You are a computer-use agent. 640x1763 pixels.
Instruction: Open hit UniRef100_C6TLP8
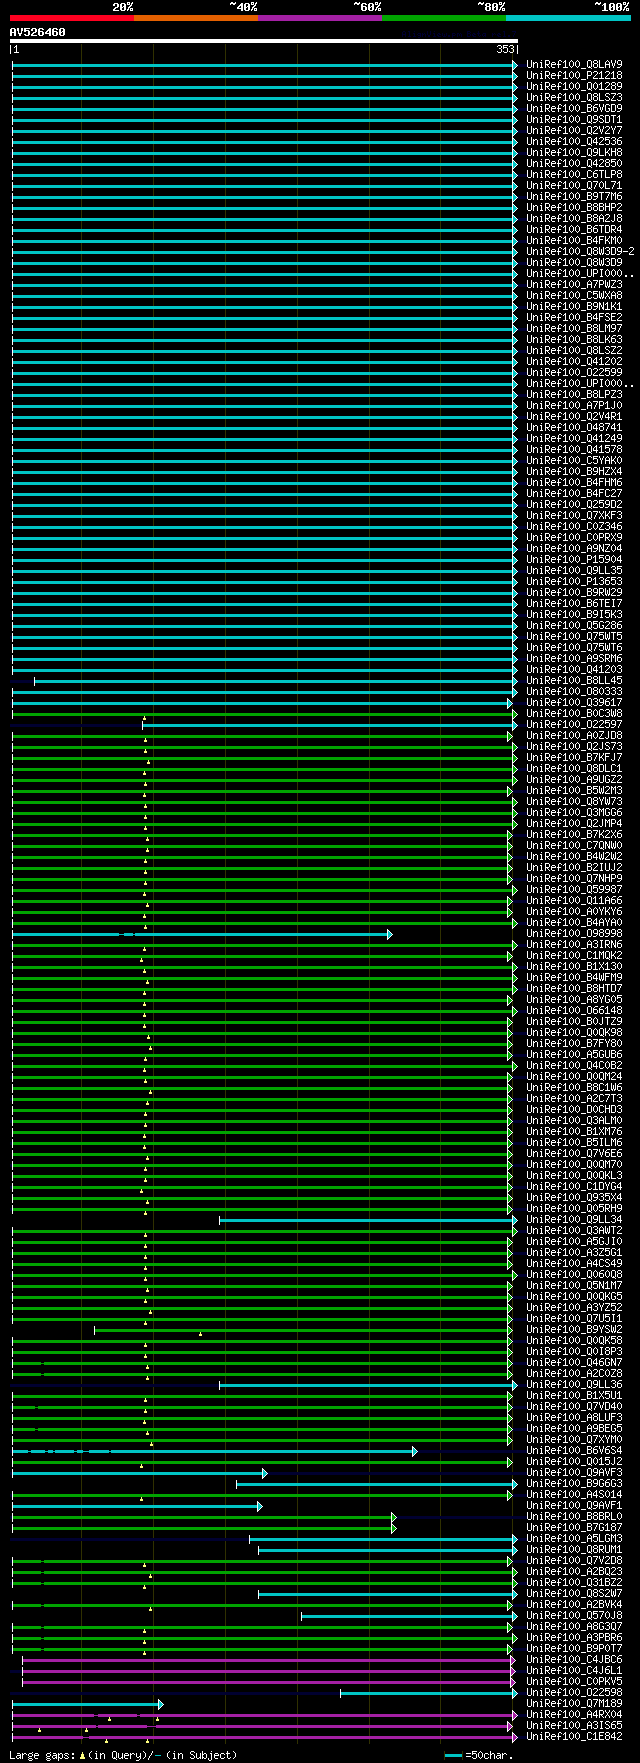(574, 174)
